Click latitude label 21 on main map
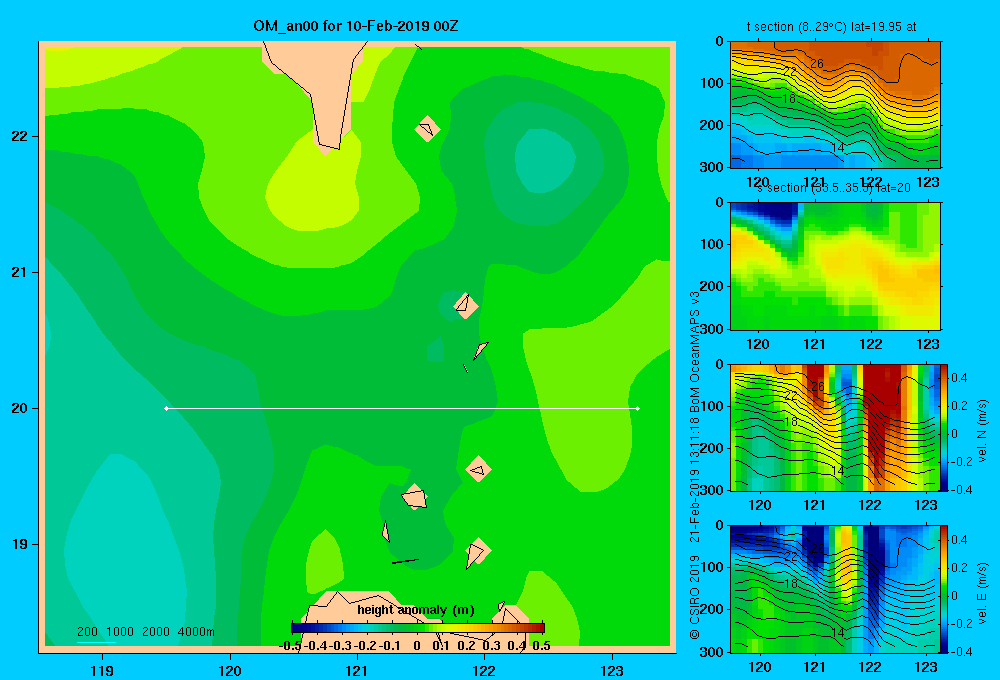Viewport: 1000px width, 680px height. [x=20, y=272]
